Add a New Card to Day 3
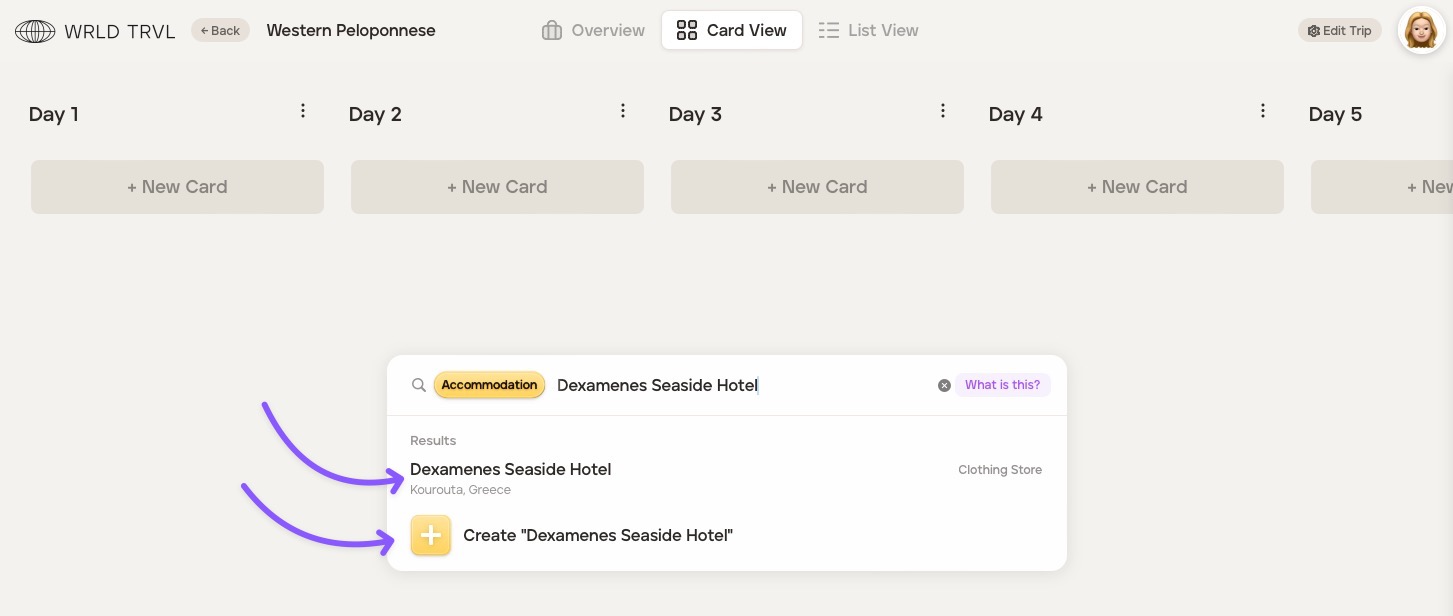This screenshot has height=616, width=1453. point(817,187)
